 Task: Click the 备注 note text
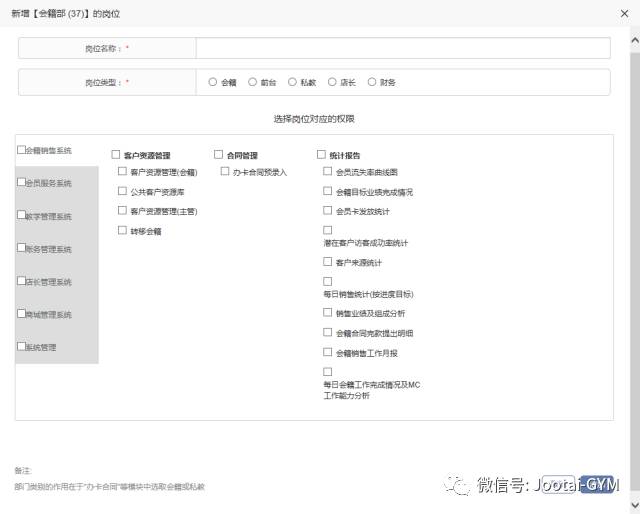tap(23, 471)
